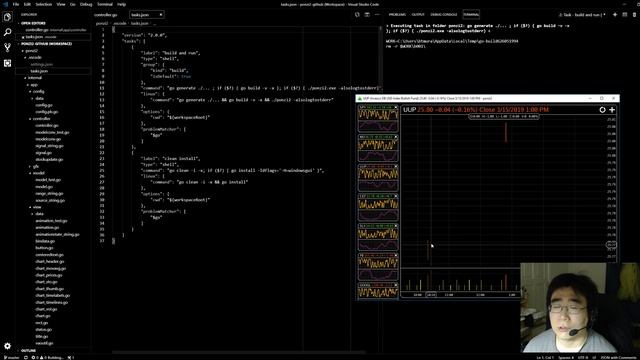Viewport: 640px width, 360px height.
Task: Close the tasks.json editor tab
Action: (x=161, y=15)
